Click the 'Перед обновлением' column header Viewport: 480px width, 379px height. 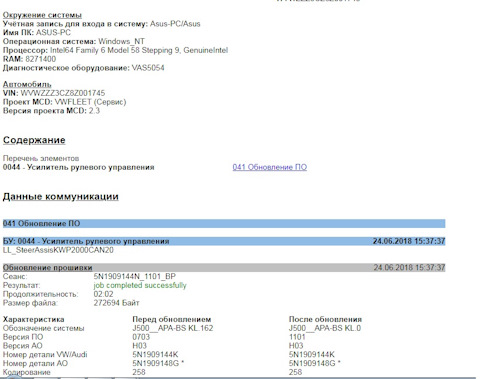[x=172, y=319]
